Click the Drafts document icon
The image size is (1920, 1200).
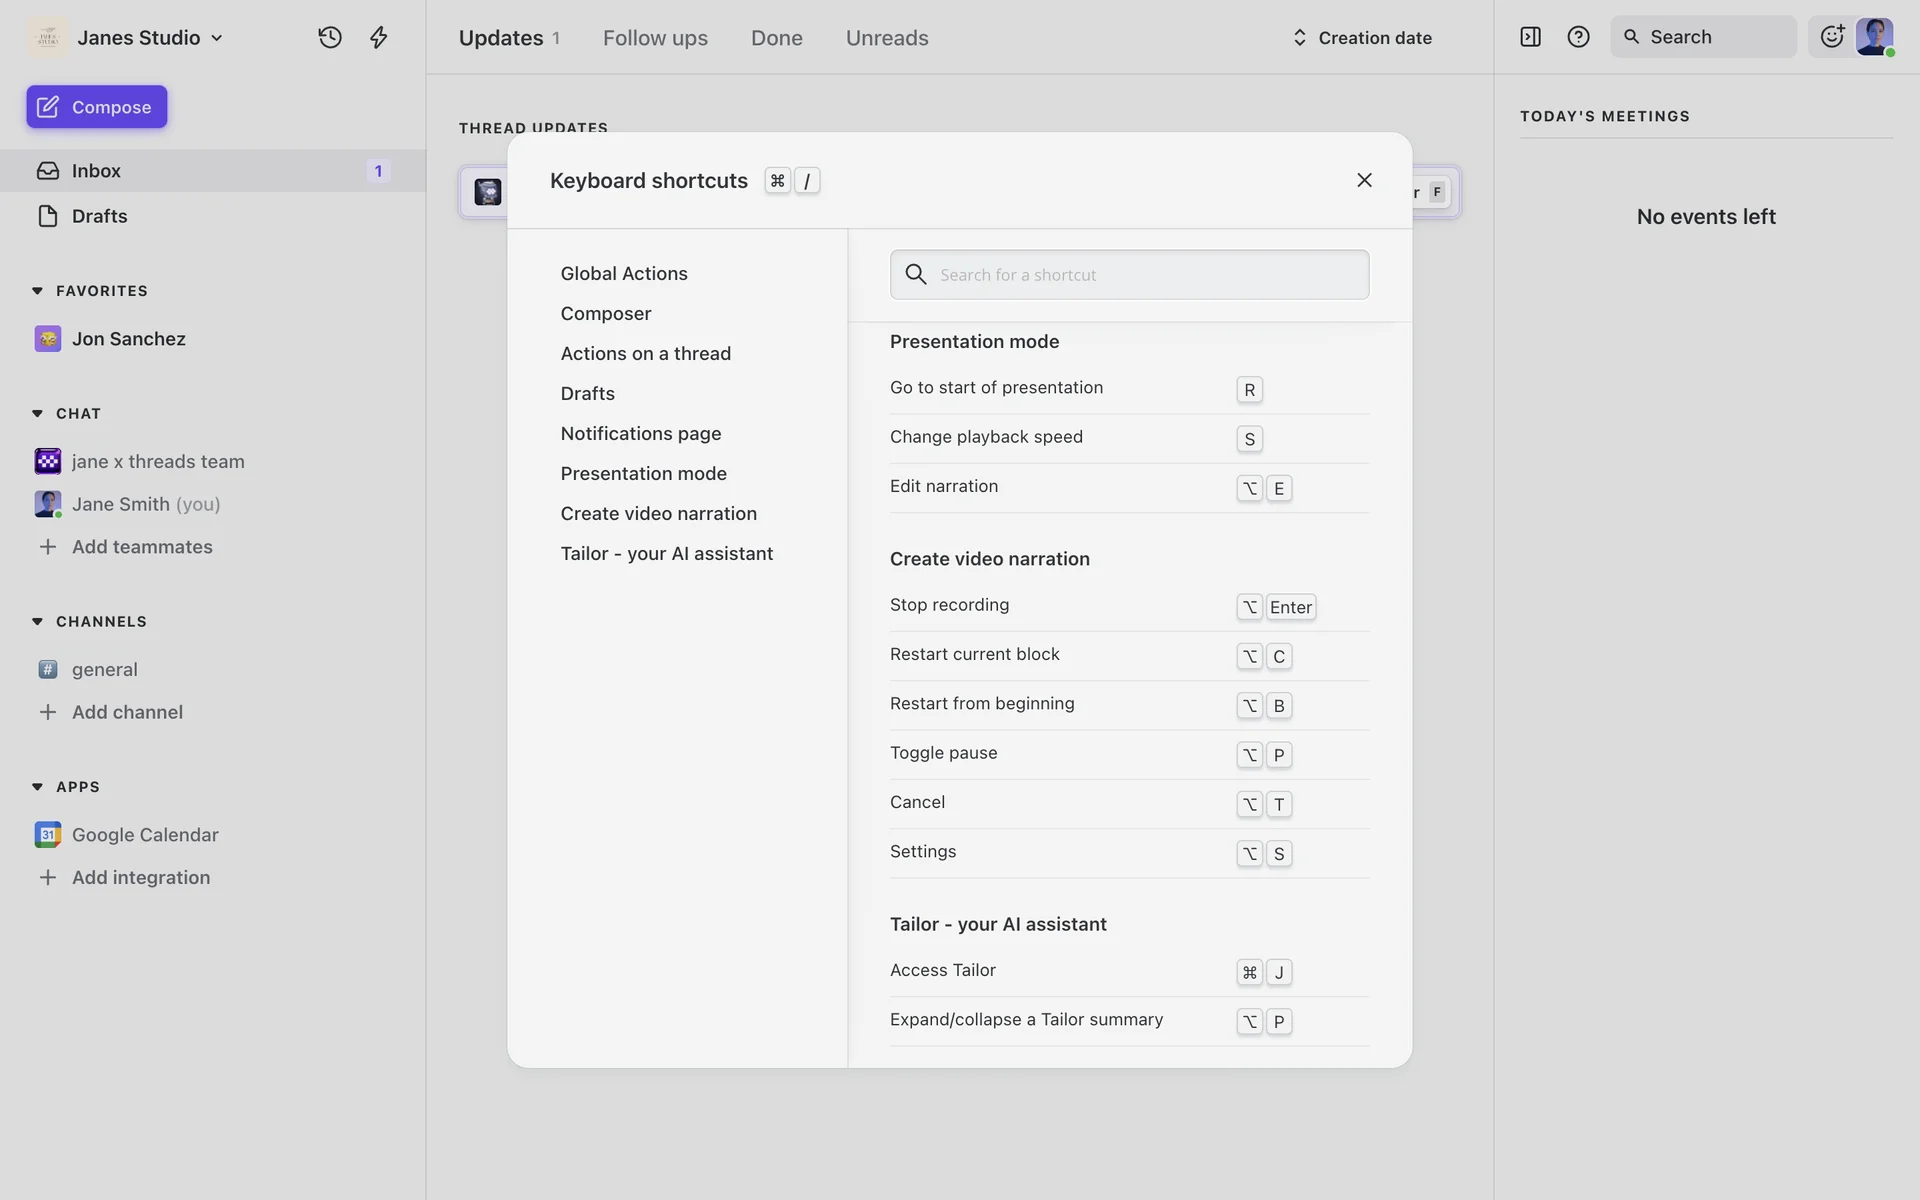tap(47, 216)
